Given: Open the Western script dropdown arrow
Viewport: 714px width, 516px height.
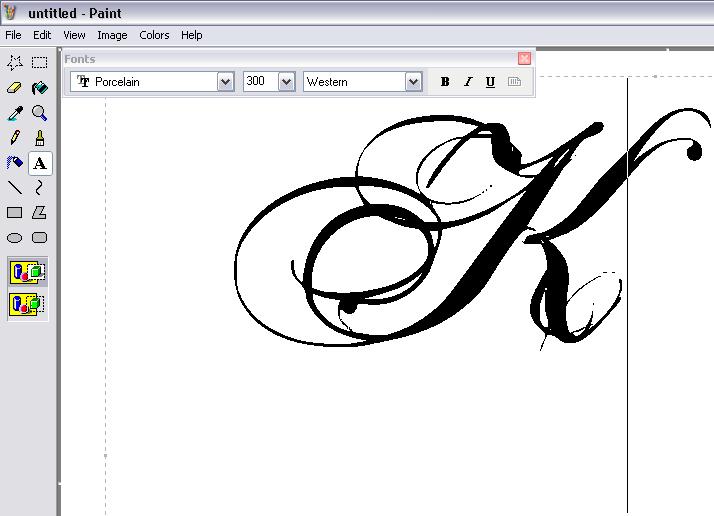Looking at the screenshot, I should [413, 82].
